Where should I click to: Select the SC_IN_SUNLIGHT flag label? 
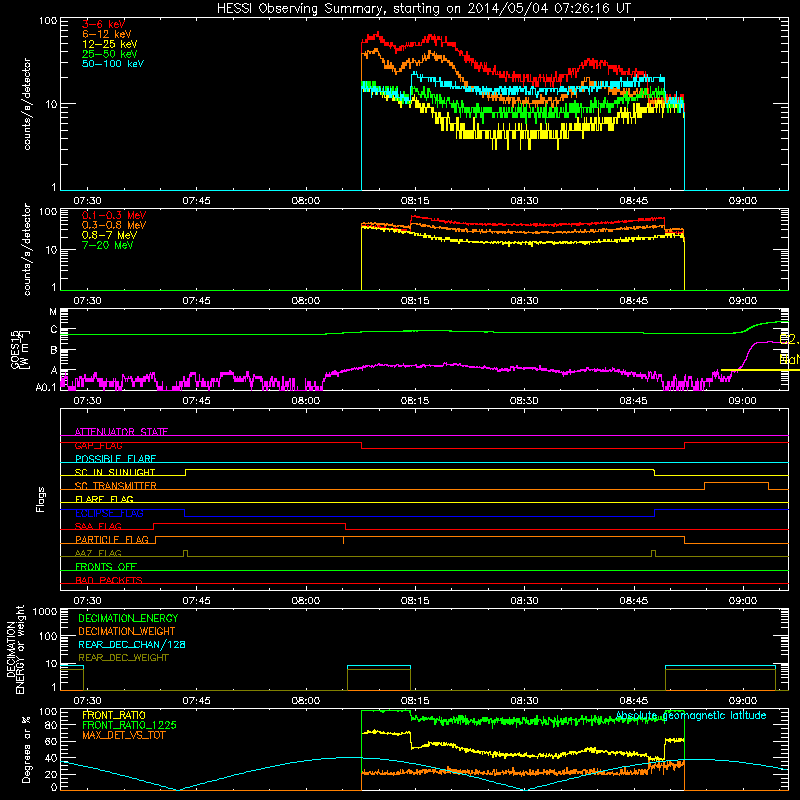pos(115,472)
